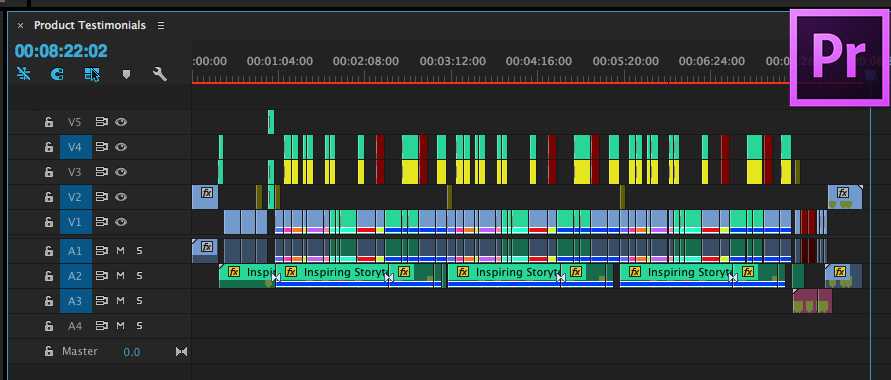The height and width of the screenshot is (380, 891).
Task: Toggle lock on track V4
Action: click(x=49, y=147)
